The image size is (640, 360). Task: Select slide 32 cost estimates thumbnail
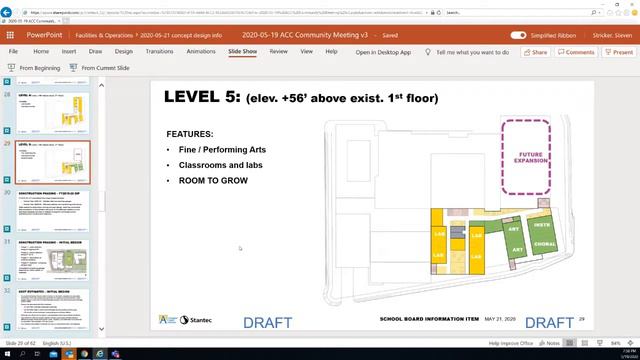tap(53, 310)
